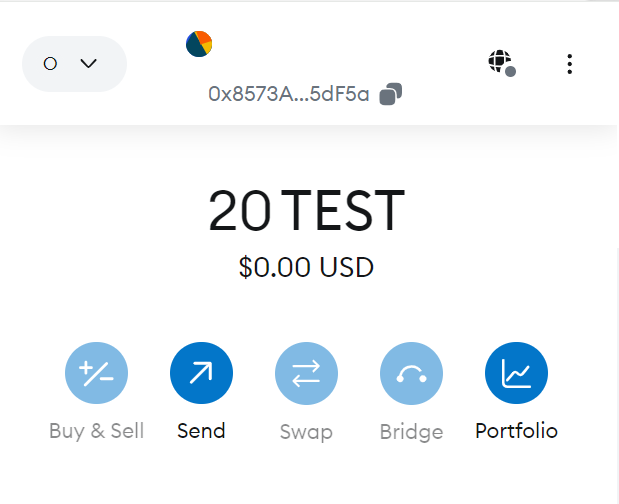Click the Buy & Sell circular icon
The height and width of the screenshot is (504, 619).
point(96,373)
